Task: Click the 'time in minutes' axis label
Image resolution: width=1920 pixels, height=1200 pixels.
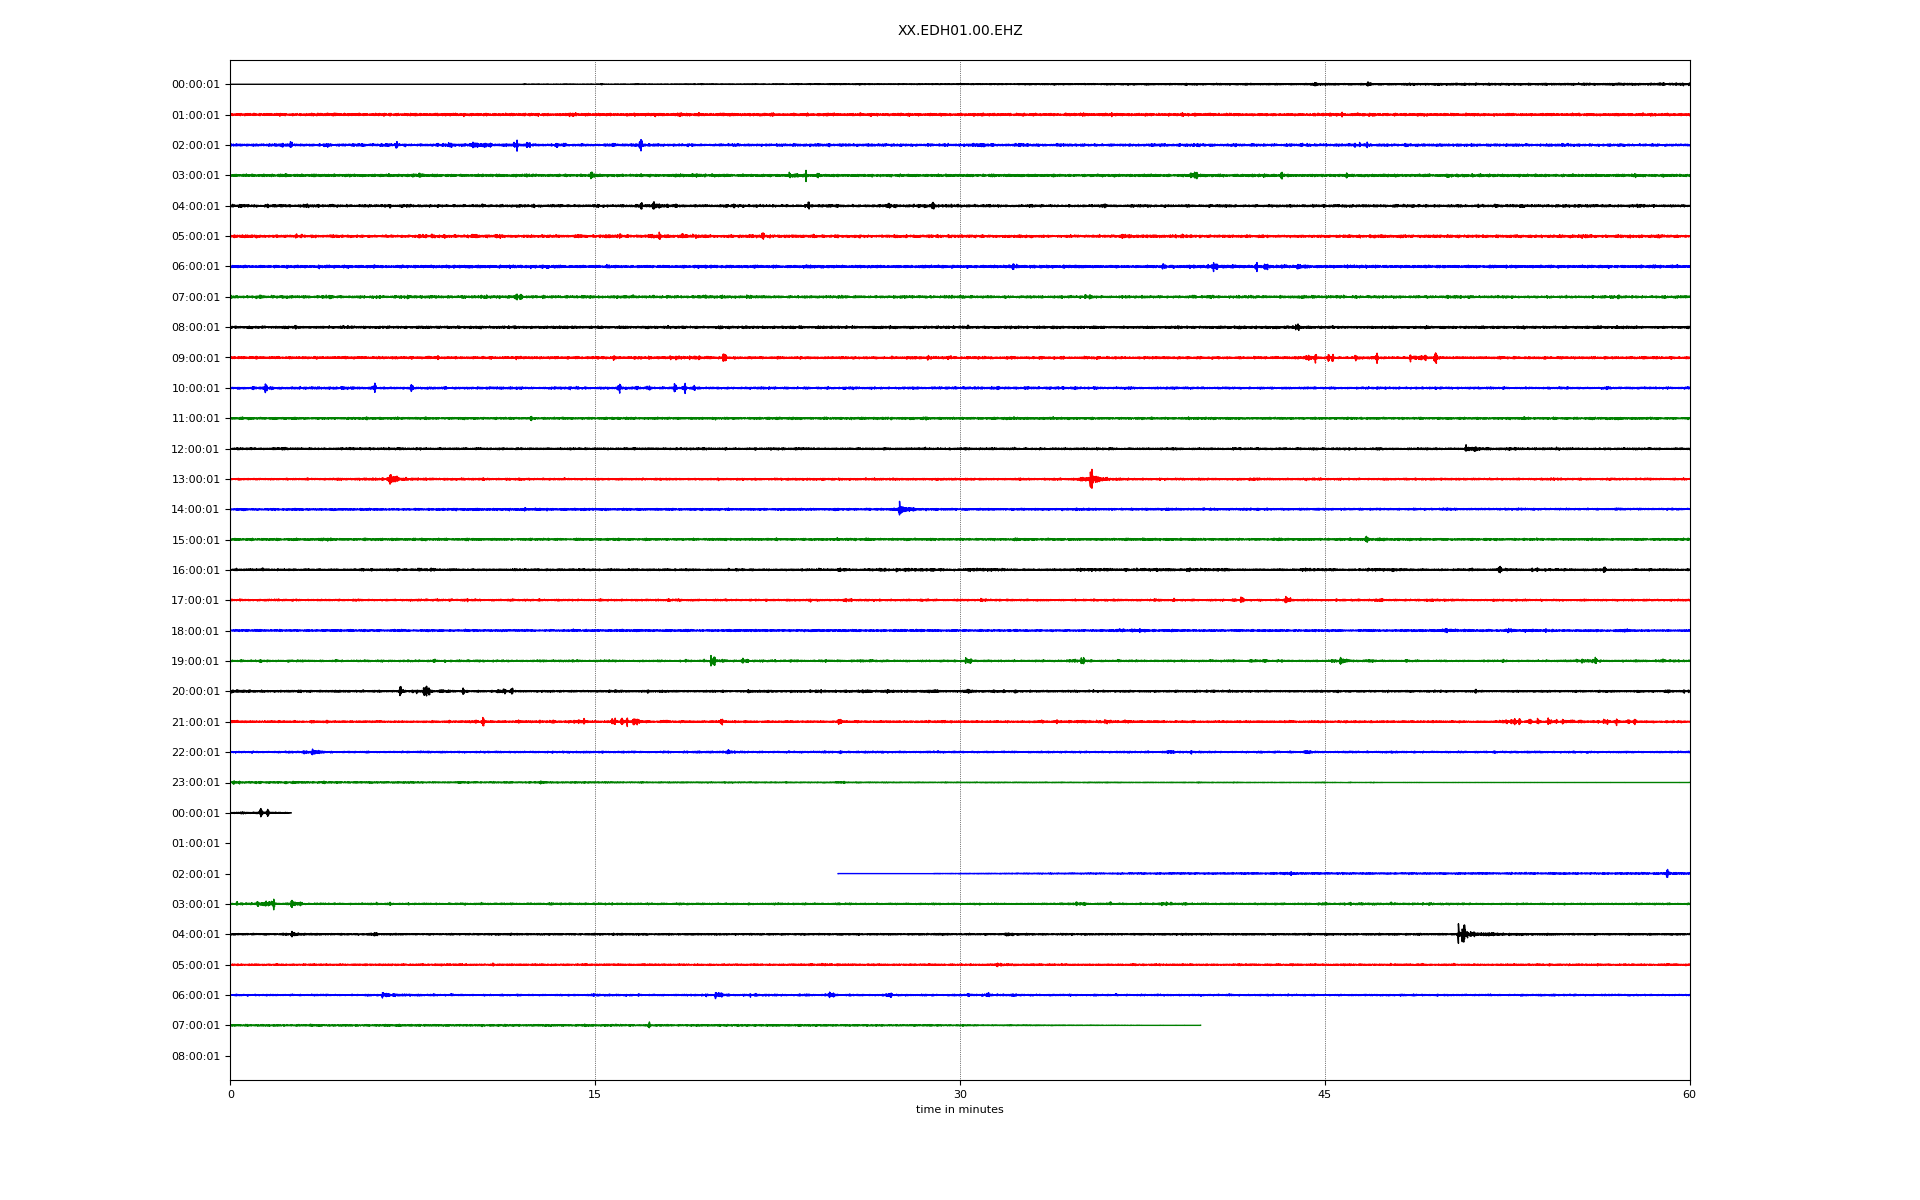Action: click(x=959, y=1109)
